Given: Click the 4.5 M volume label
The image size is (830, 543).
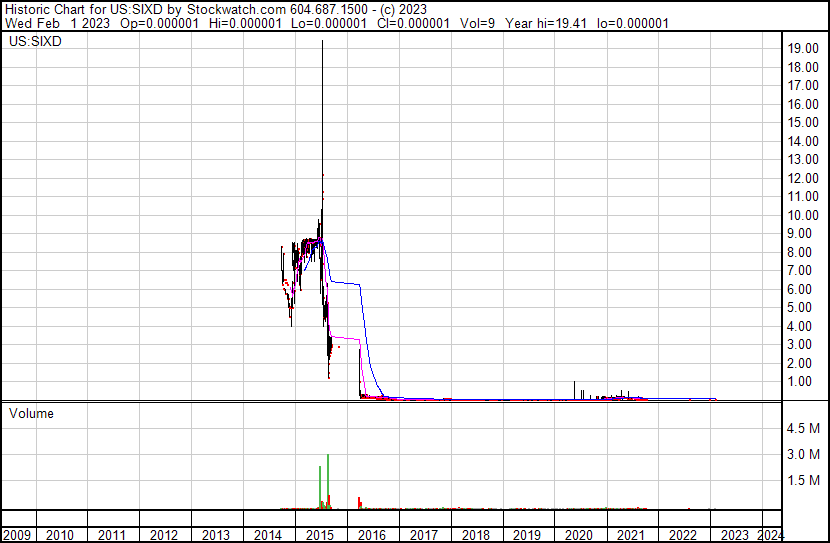Looking at the screenshot, I should pyautogui.click(x=803, y=429).
